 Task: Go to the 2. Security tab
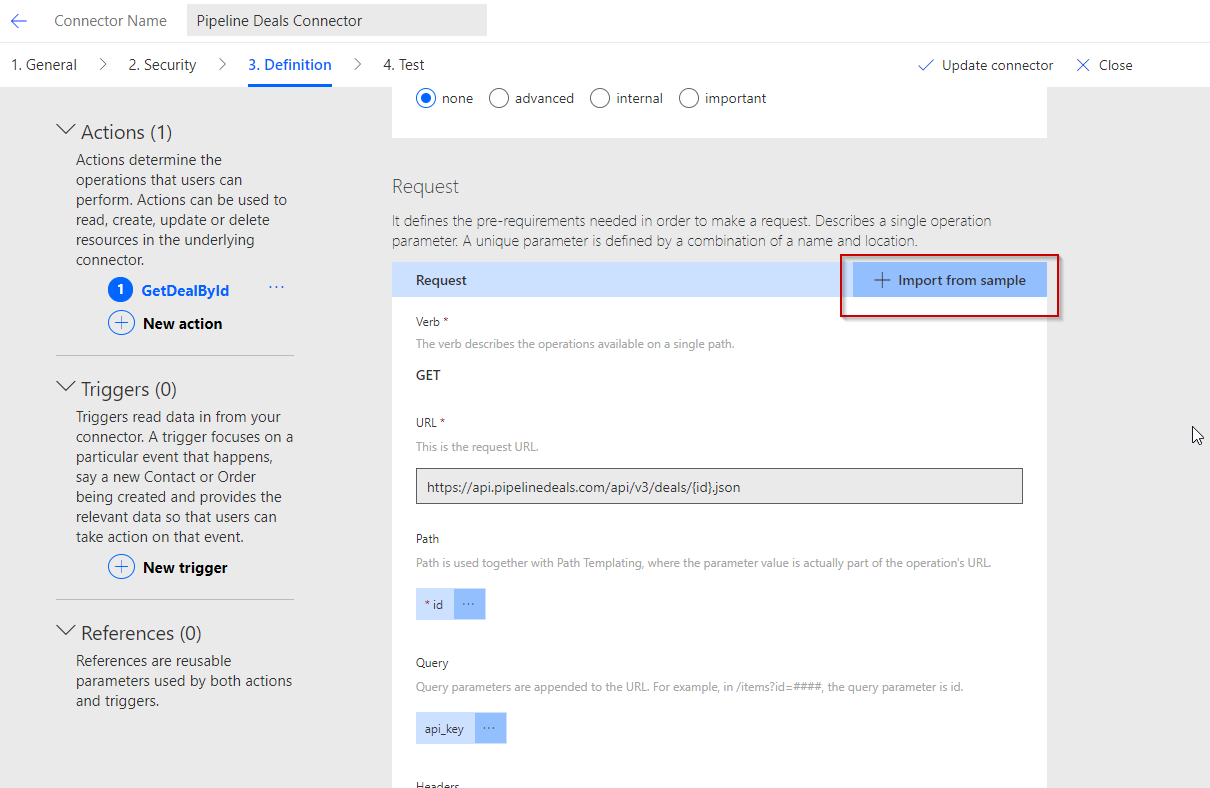tap(162, 65)
